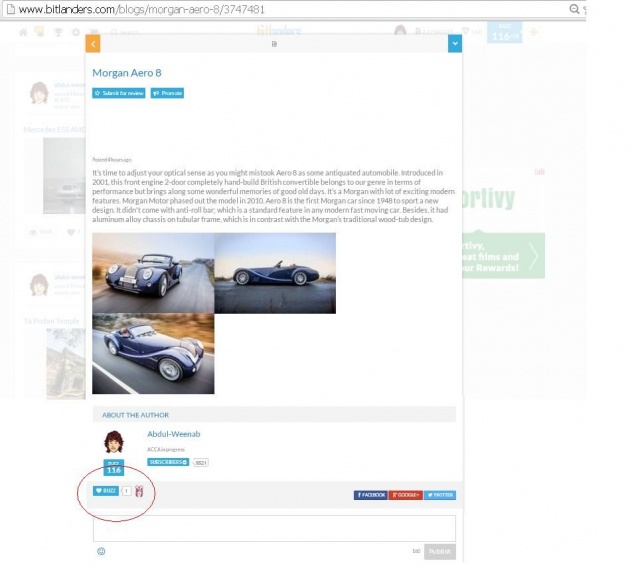Click the document icon in blog header bar
The width and height of the screenshot is (630, 571).
274,44
